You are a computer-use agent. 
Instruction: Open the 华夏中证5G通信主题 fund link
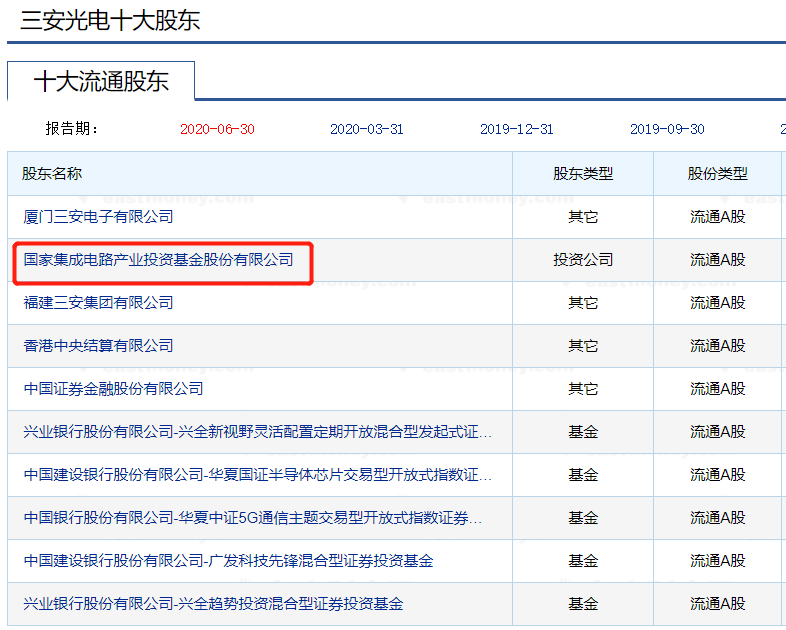pyautogui.click(x=253, y=518)
